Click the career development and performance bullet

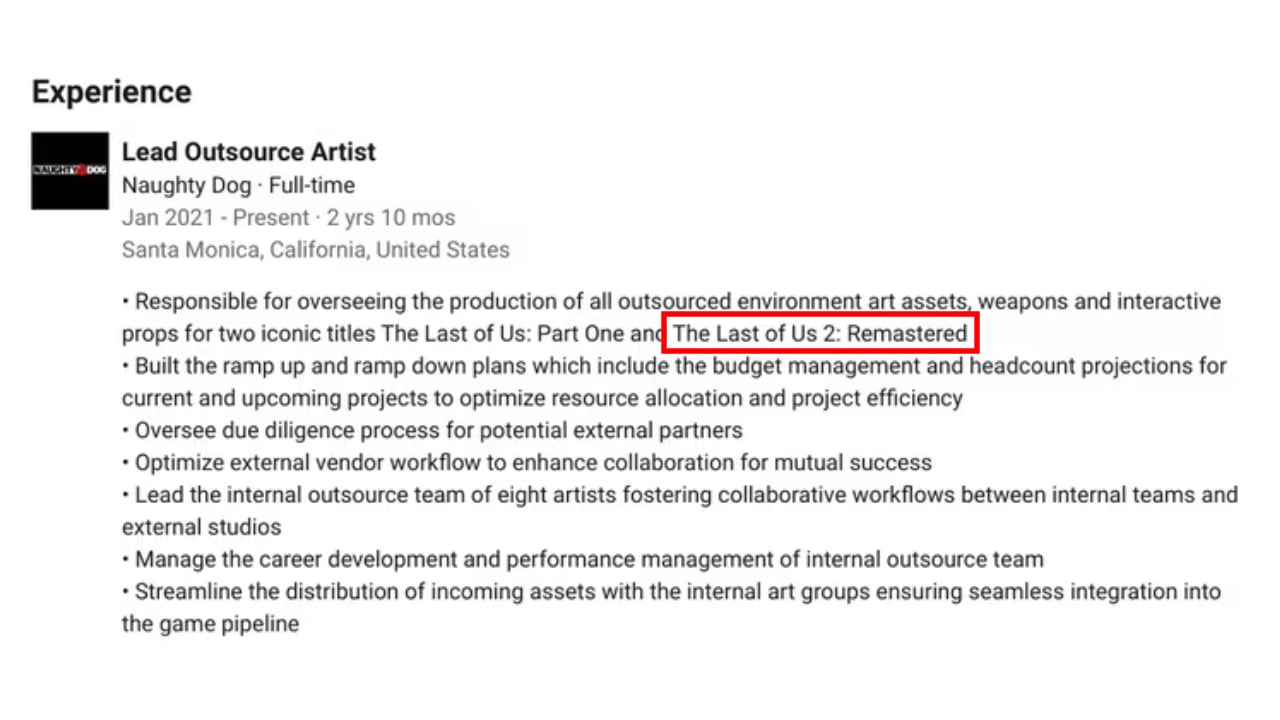click(583, 559)
